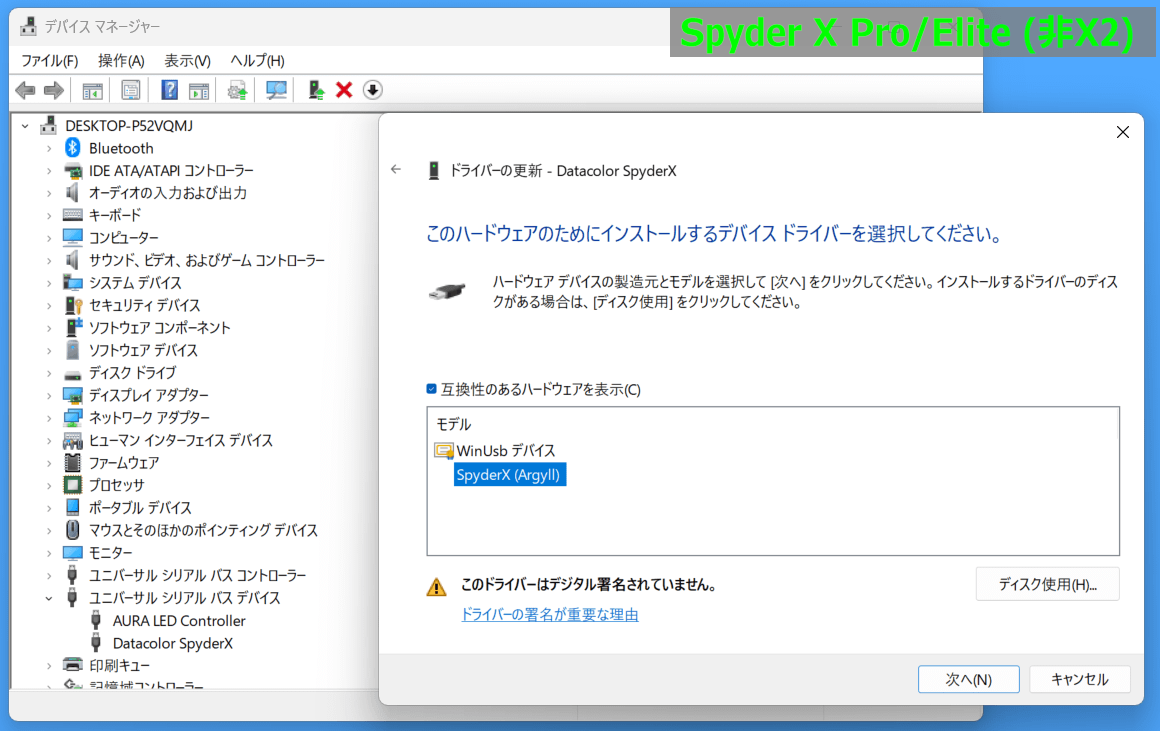
Task: Click the circled down-arrow toolbar icon
Action: pos(373,90)
